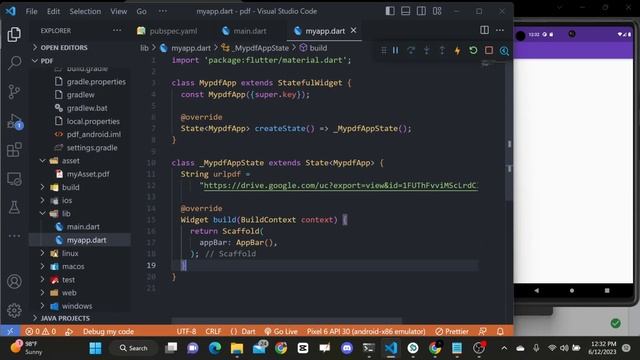The image size is (640, 360).
Task: Click the build breadcrumb item
Action: [313, 48]
